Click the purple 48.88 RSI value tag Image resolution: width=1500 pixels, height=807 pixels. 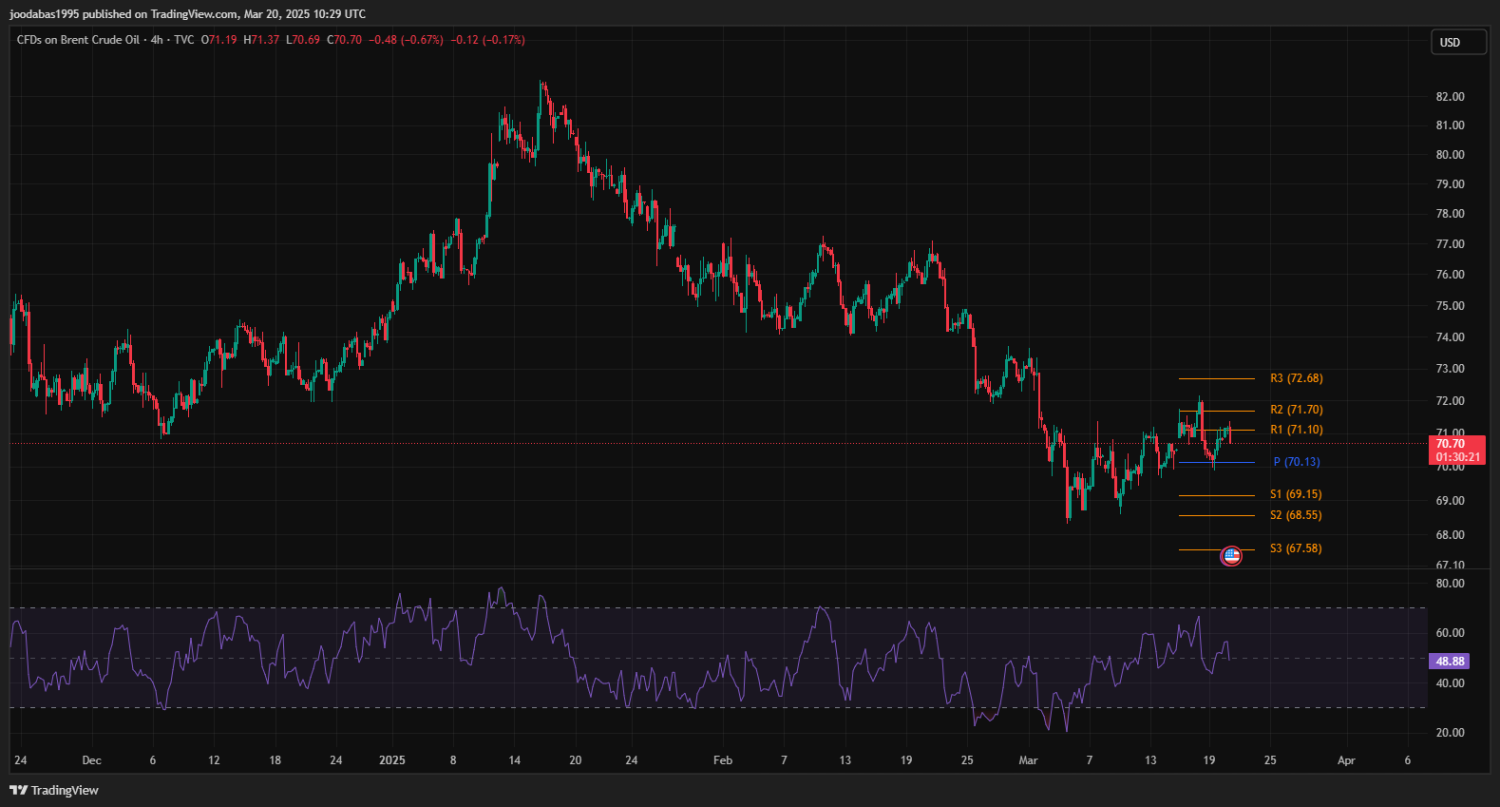[1450, 662]
